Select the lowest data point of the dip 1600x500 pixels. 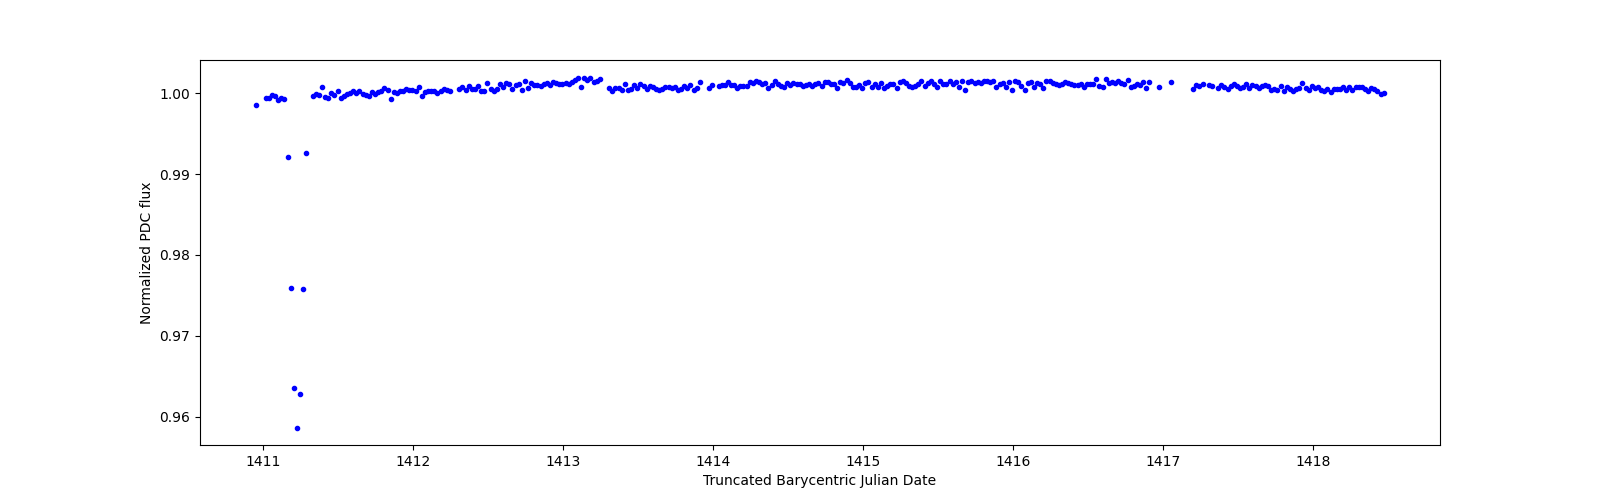[297, 428]
